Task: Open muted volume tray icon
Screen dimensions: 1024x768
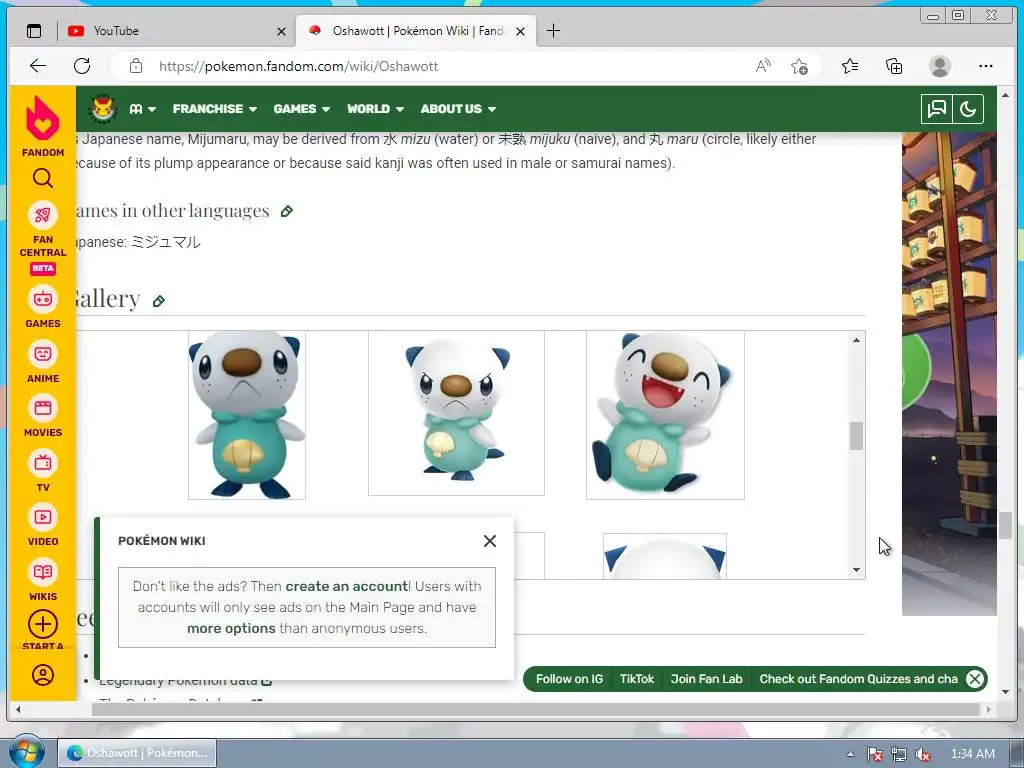Action: click(x=923, y=754)
